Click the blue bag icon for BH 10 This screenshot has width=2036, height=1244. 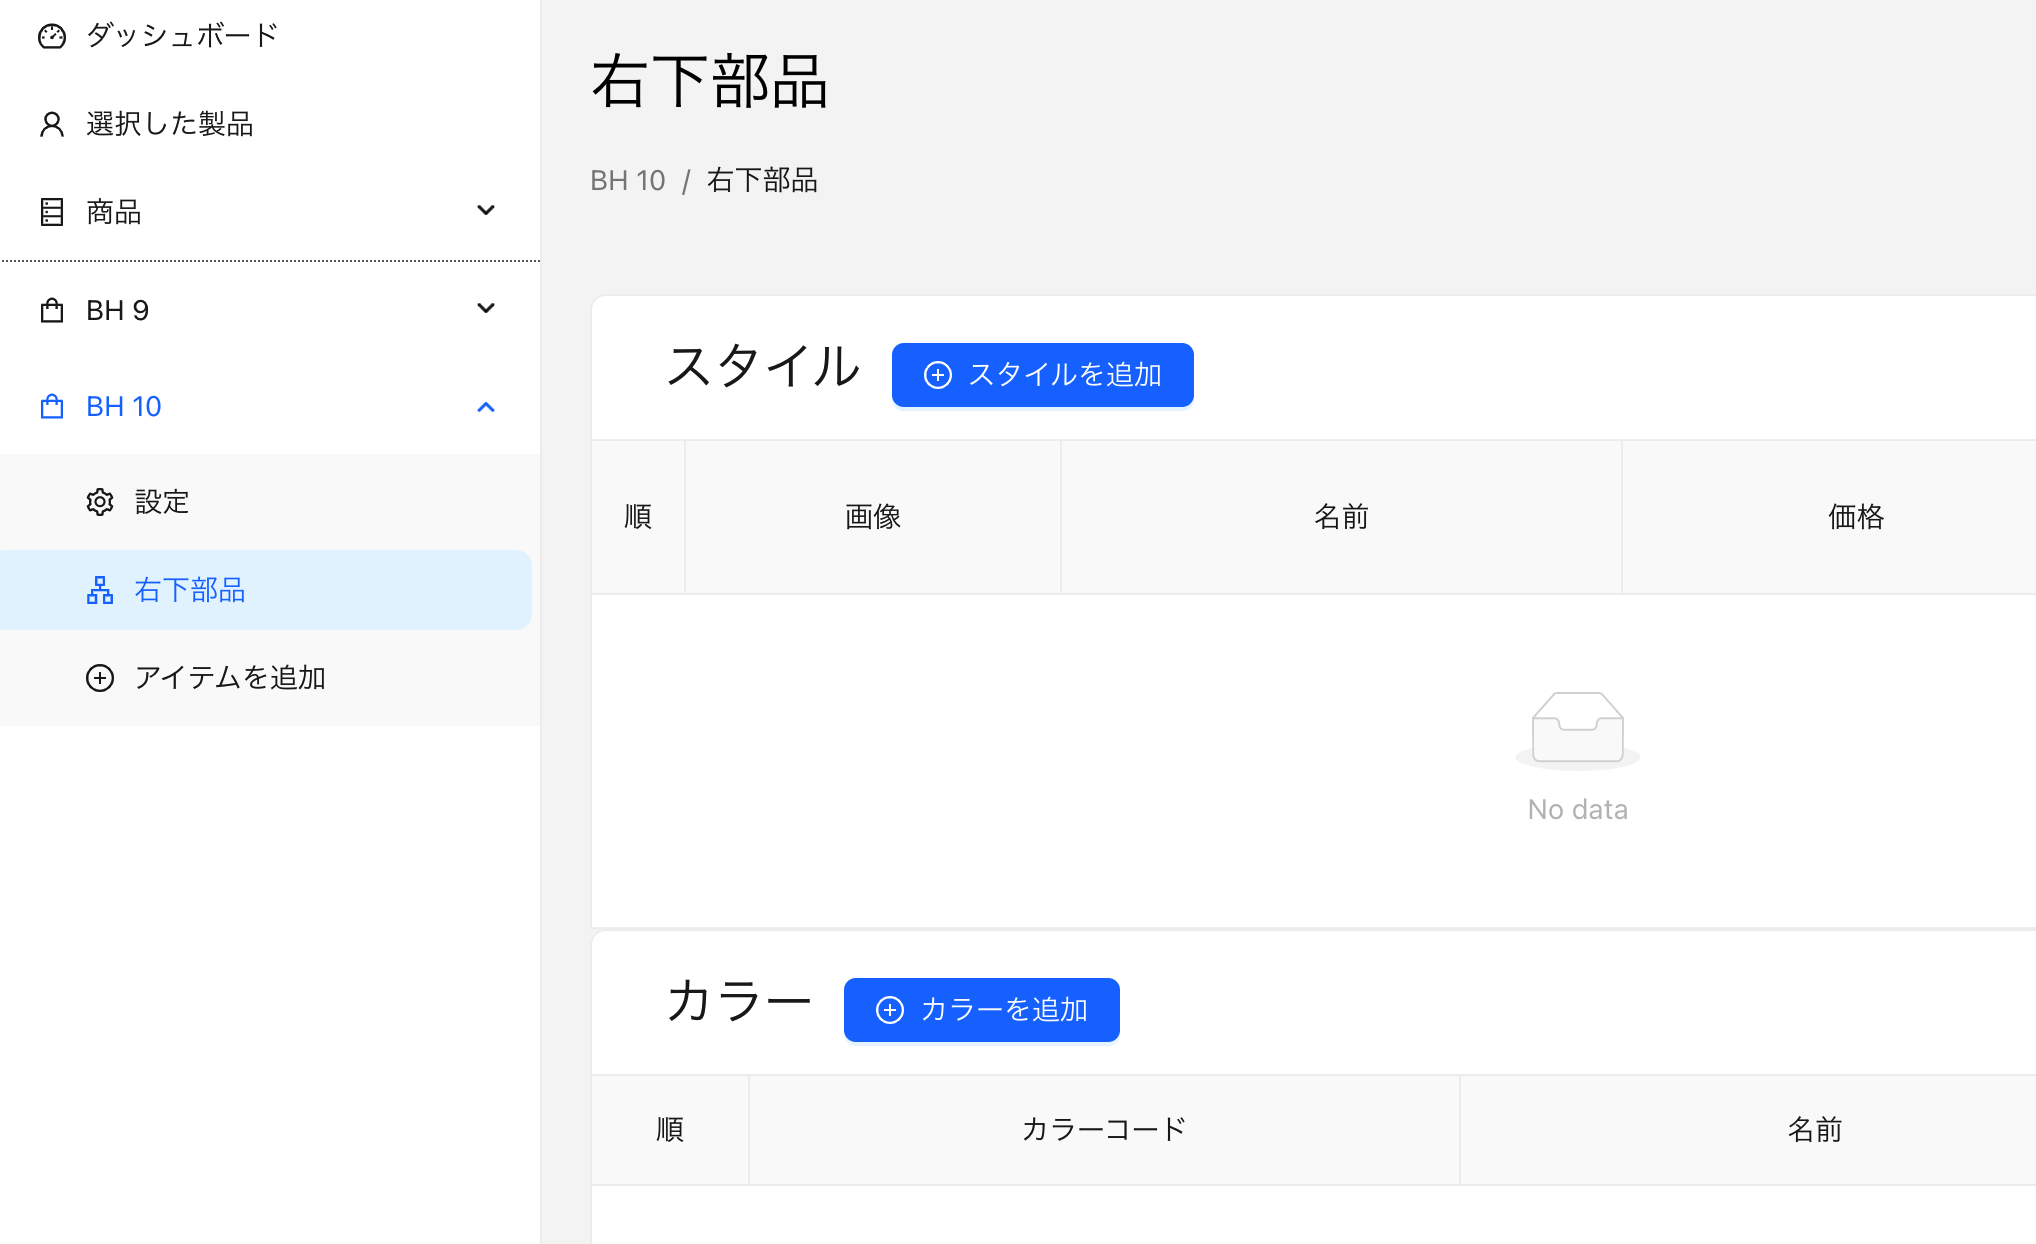pyautogui.click(x=52, y=407)
